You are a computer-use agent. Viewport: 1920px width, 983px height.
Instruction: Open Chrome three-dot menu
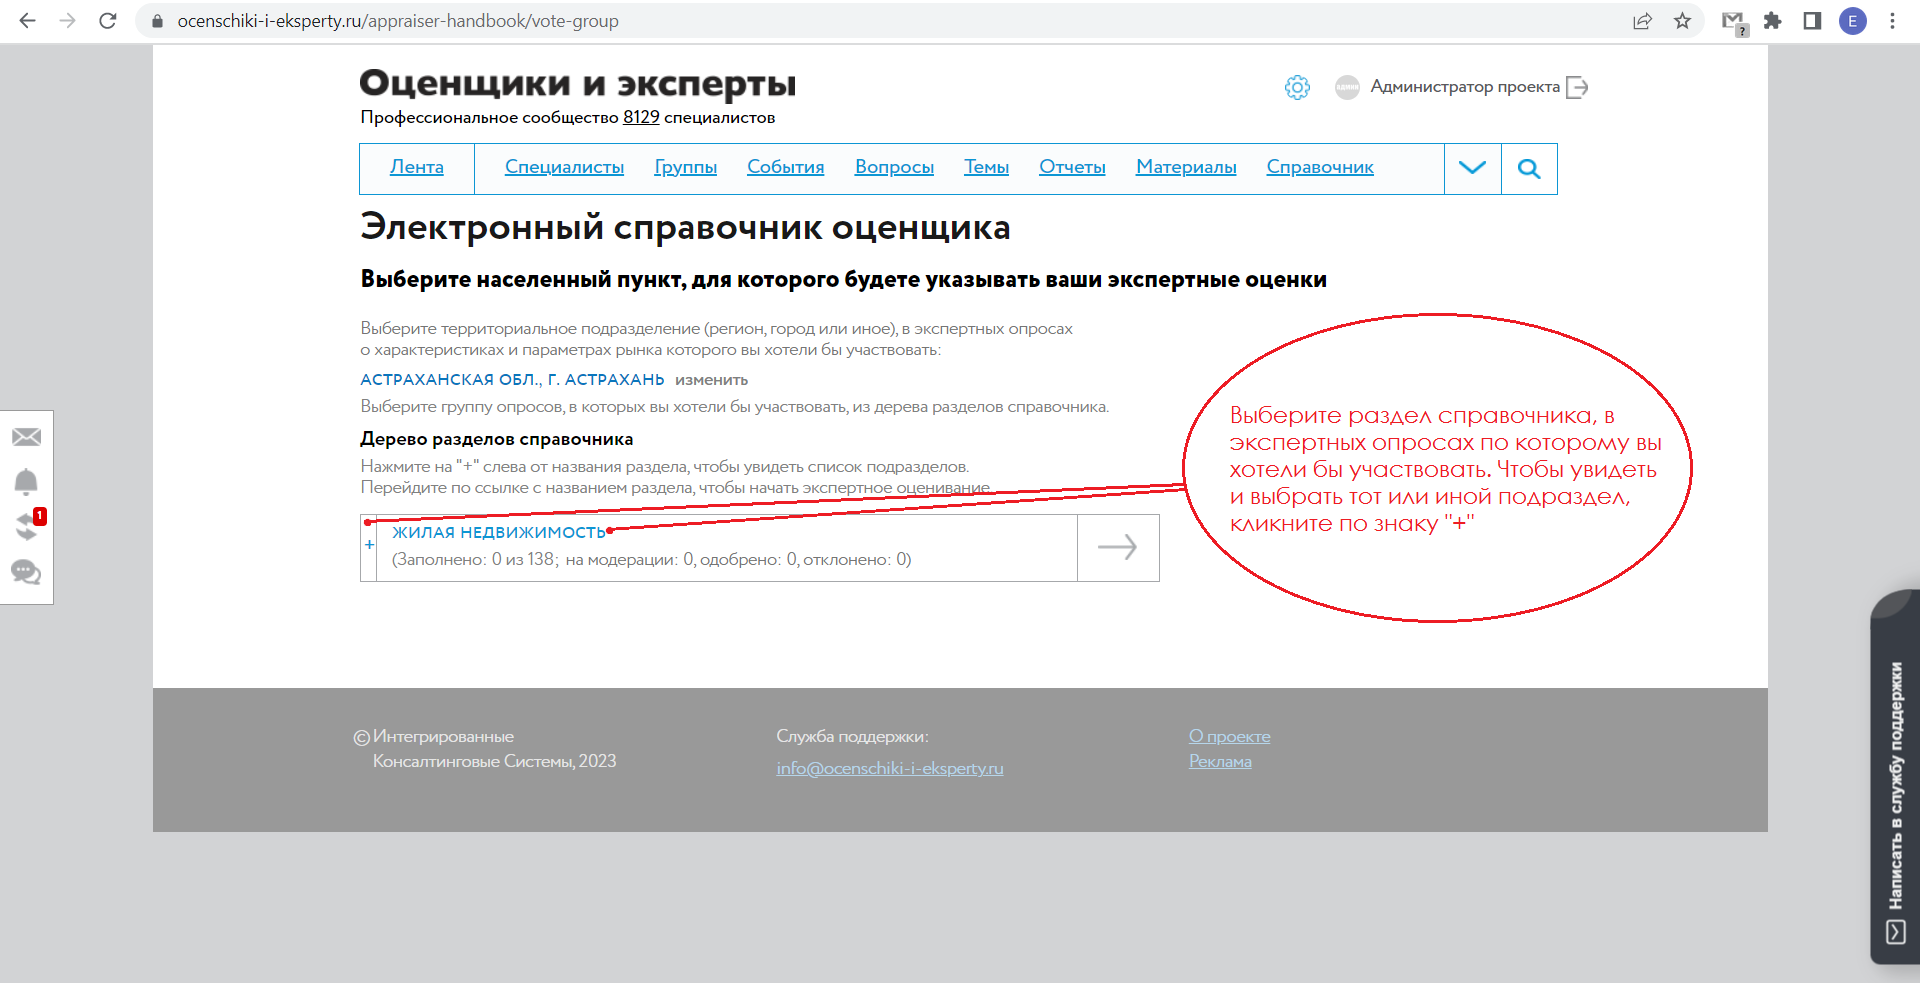coord(1893,21)
